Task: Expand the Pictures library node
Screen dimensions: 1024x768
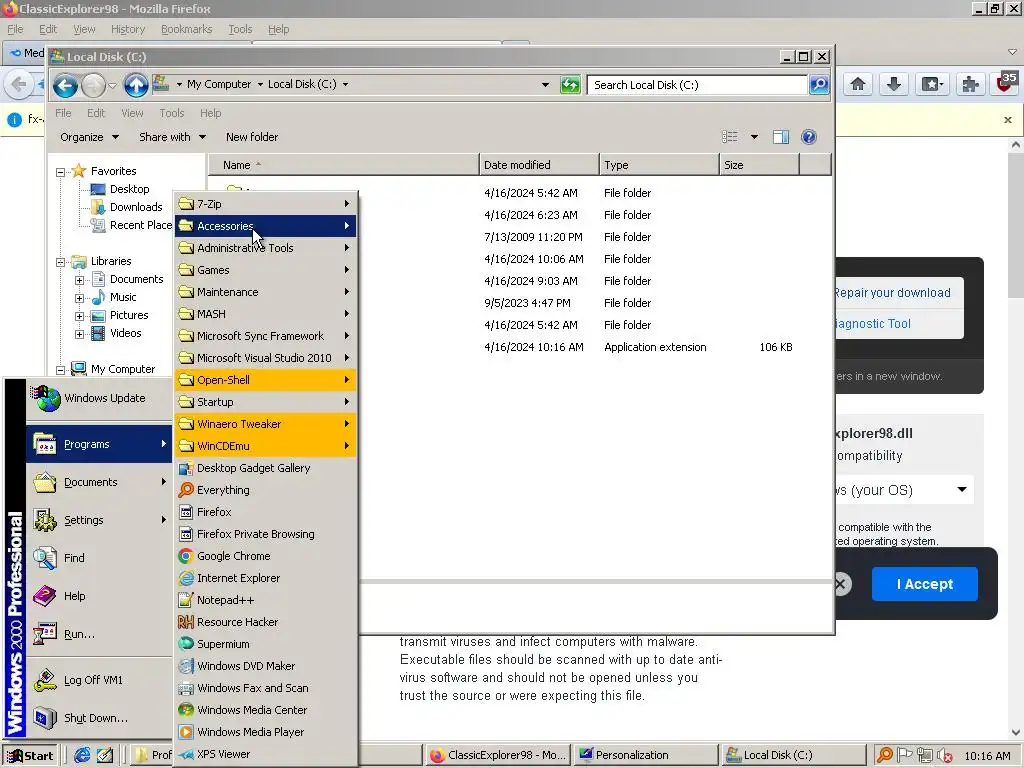Action: pyautogui.click(x=79, y=316)
